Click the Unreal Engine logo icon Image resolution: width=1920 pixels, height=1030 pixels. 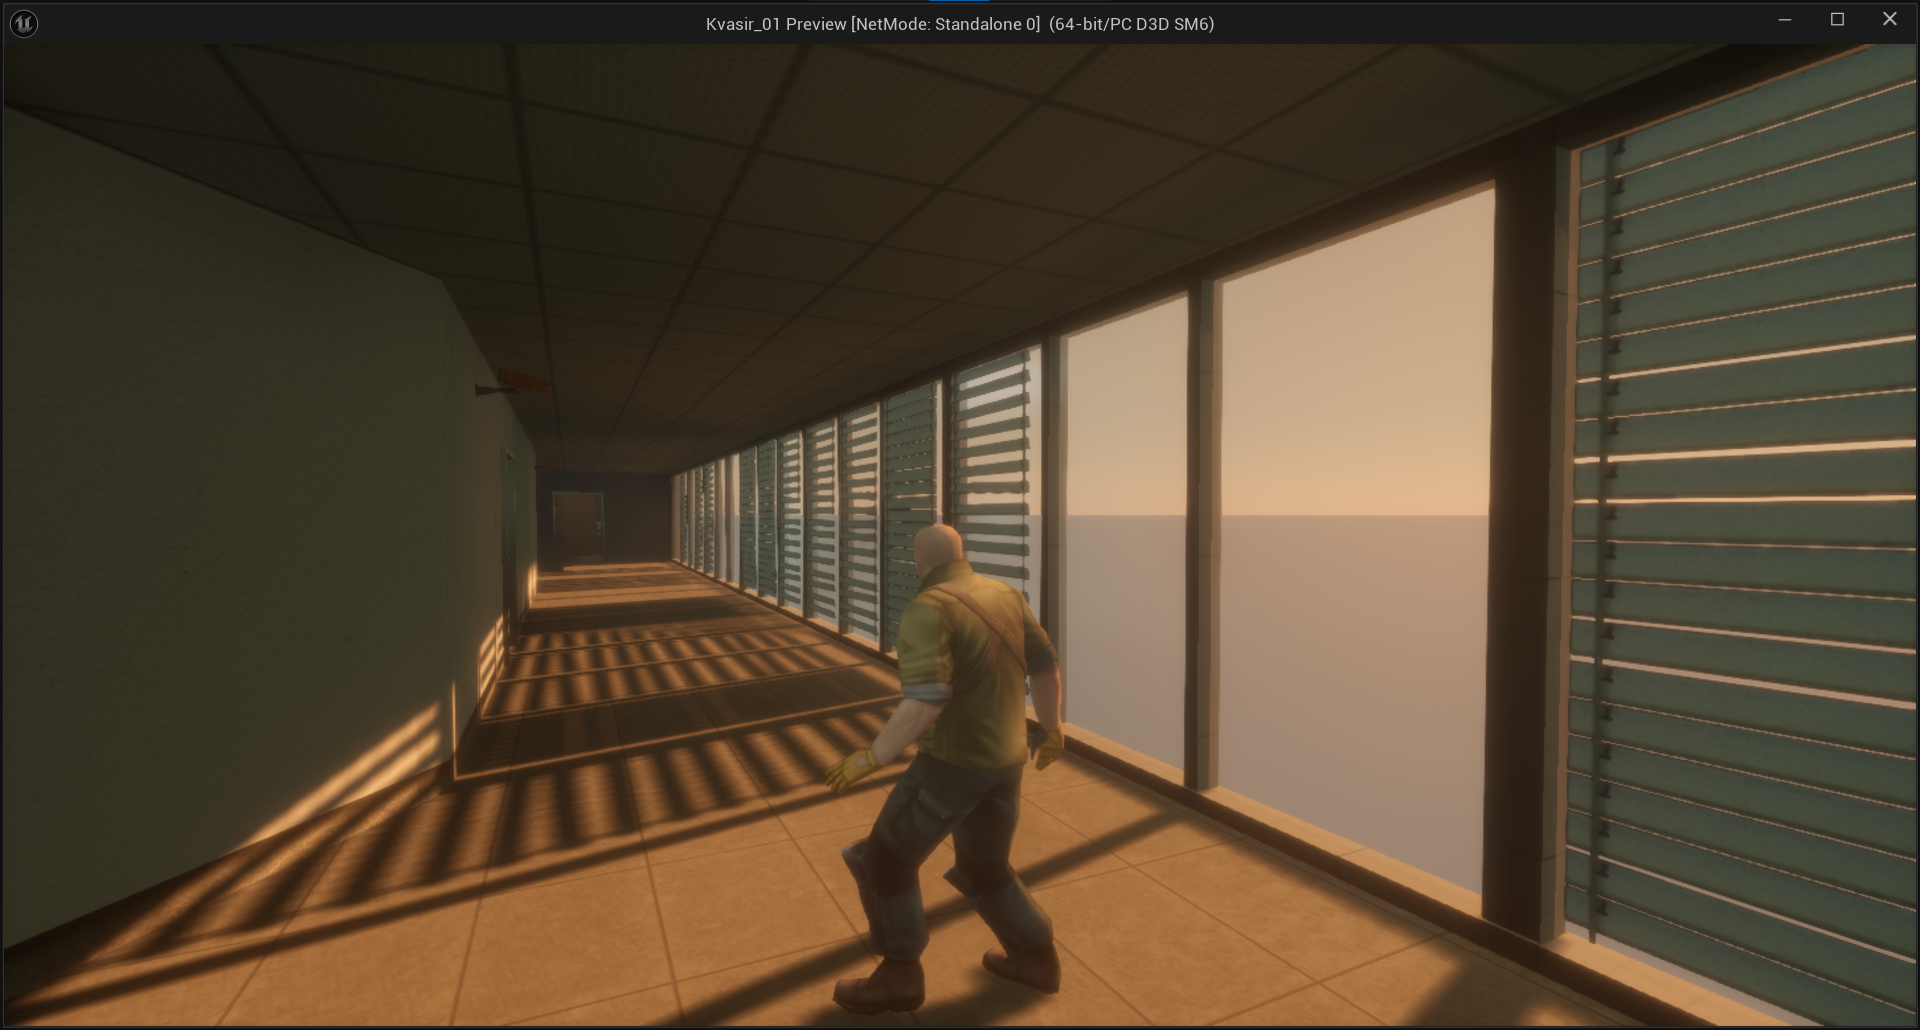pyautogui.click(x=24, y=23)
